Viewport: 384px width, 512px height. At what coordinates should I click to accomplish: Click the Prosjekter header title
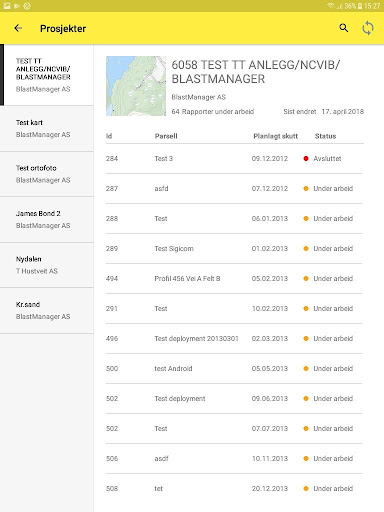63,29
